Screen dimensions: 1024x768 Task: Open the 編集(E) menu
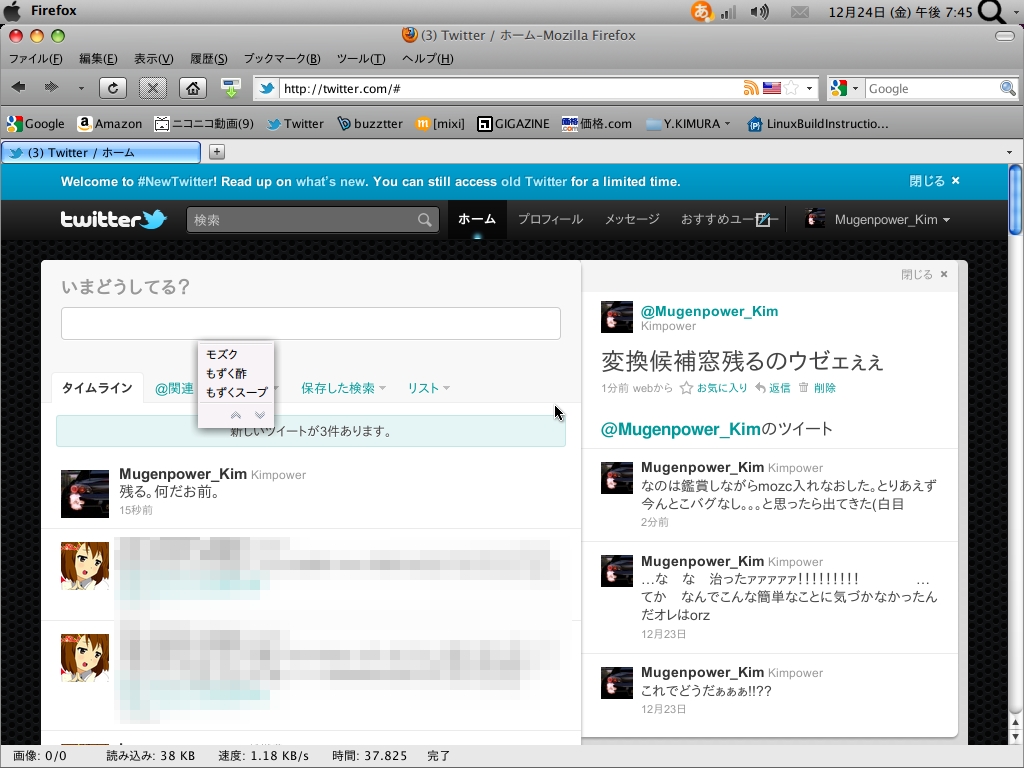[98, 59]
